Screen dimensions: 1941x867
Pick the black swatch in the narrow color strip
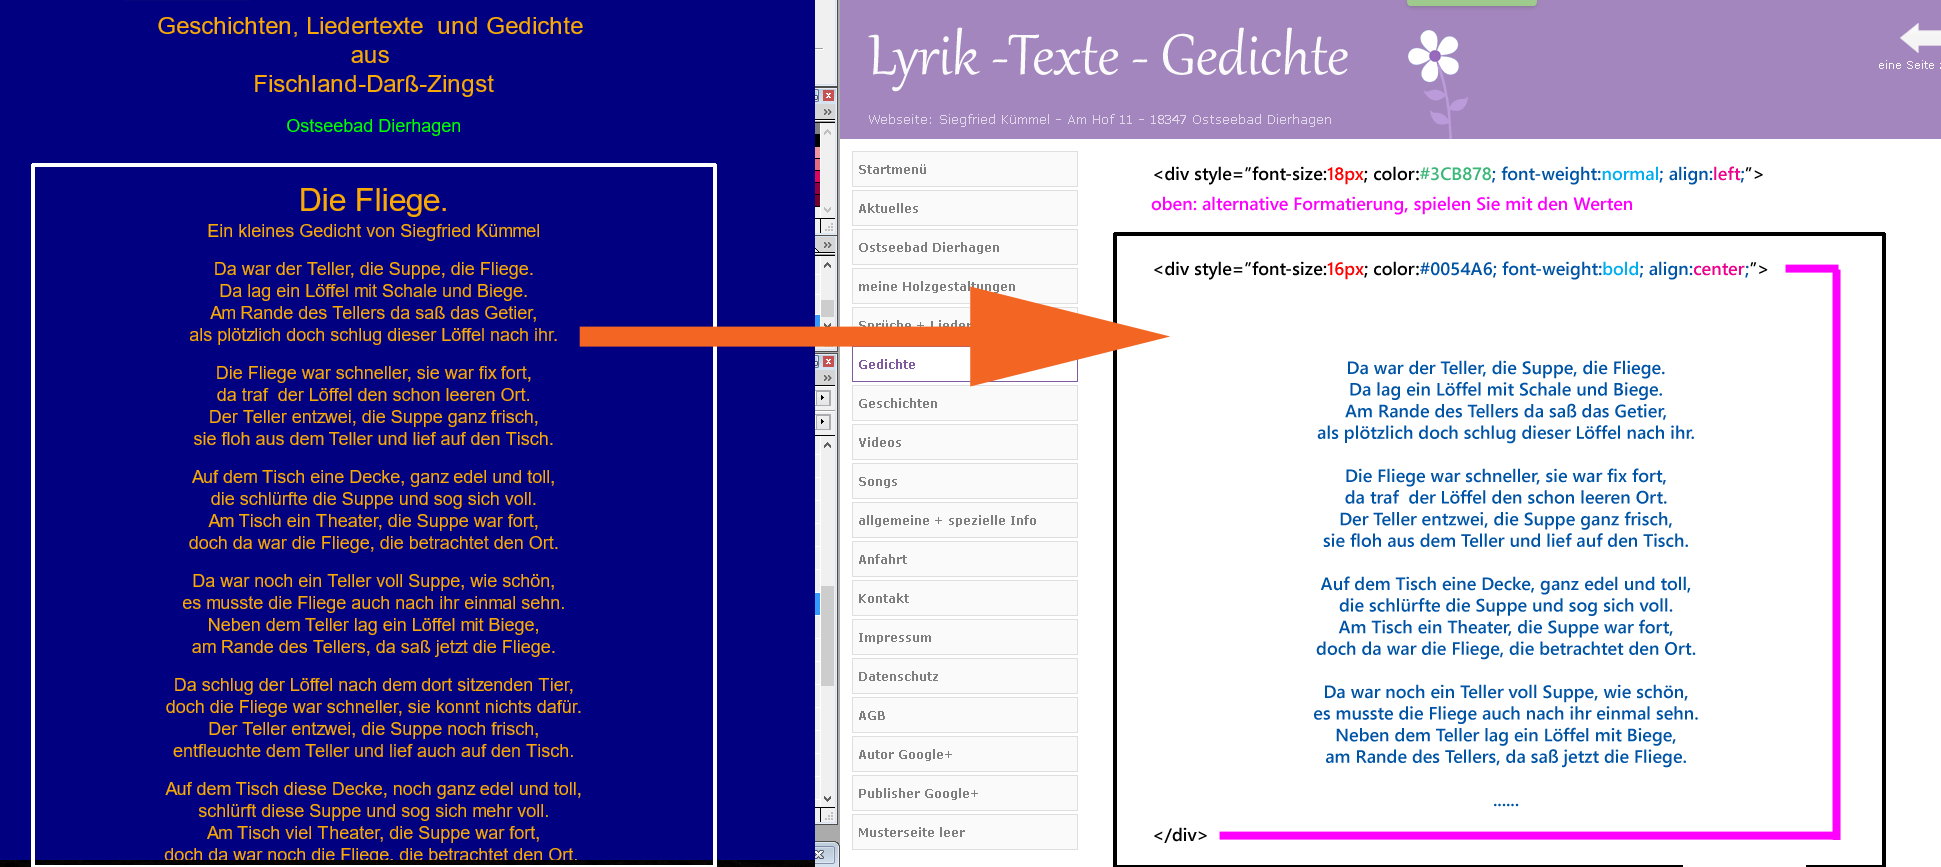(817, 140)
